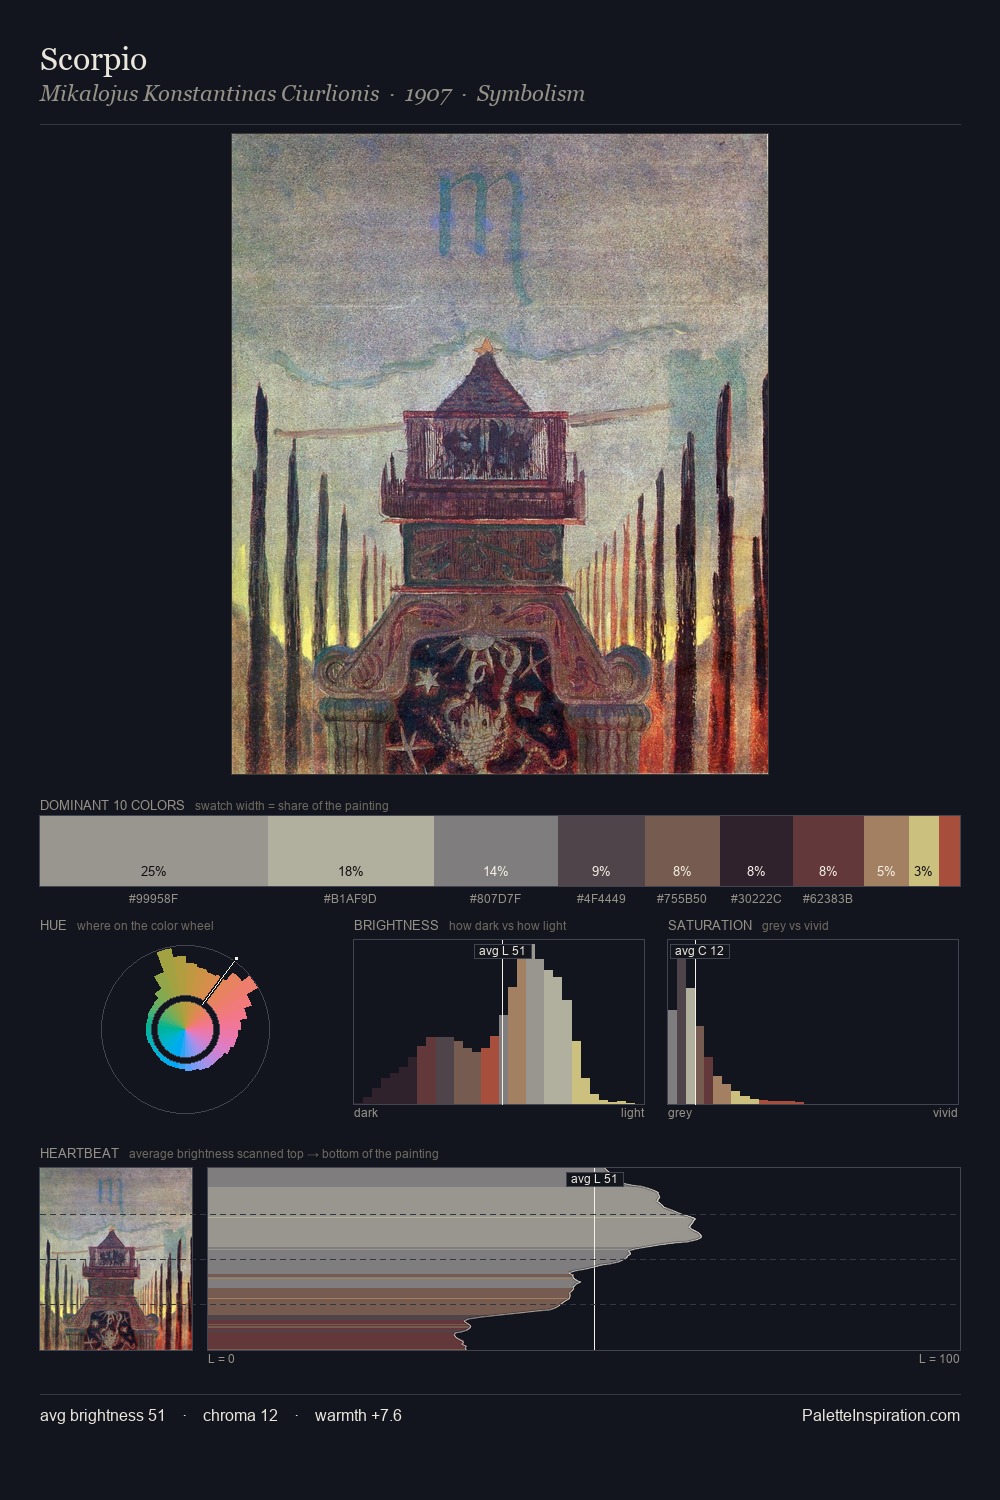Click the hex code #B1AF9D label
The height and width of the screenshot is (1500, 1000).
click(350, 899)
